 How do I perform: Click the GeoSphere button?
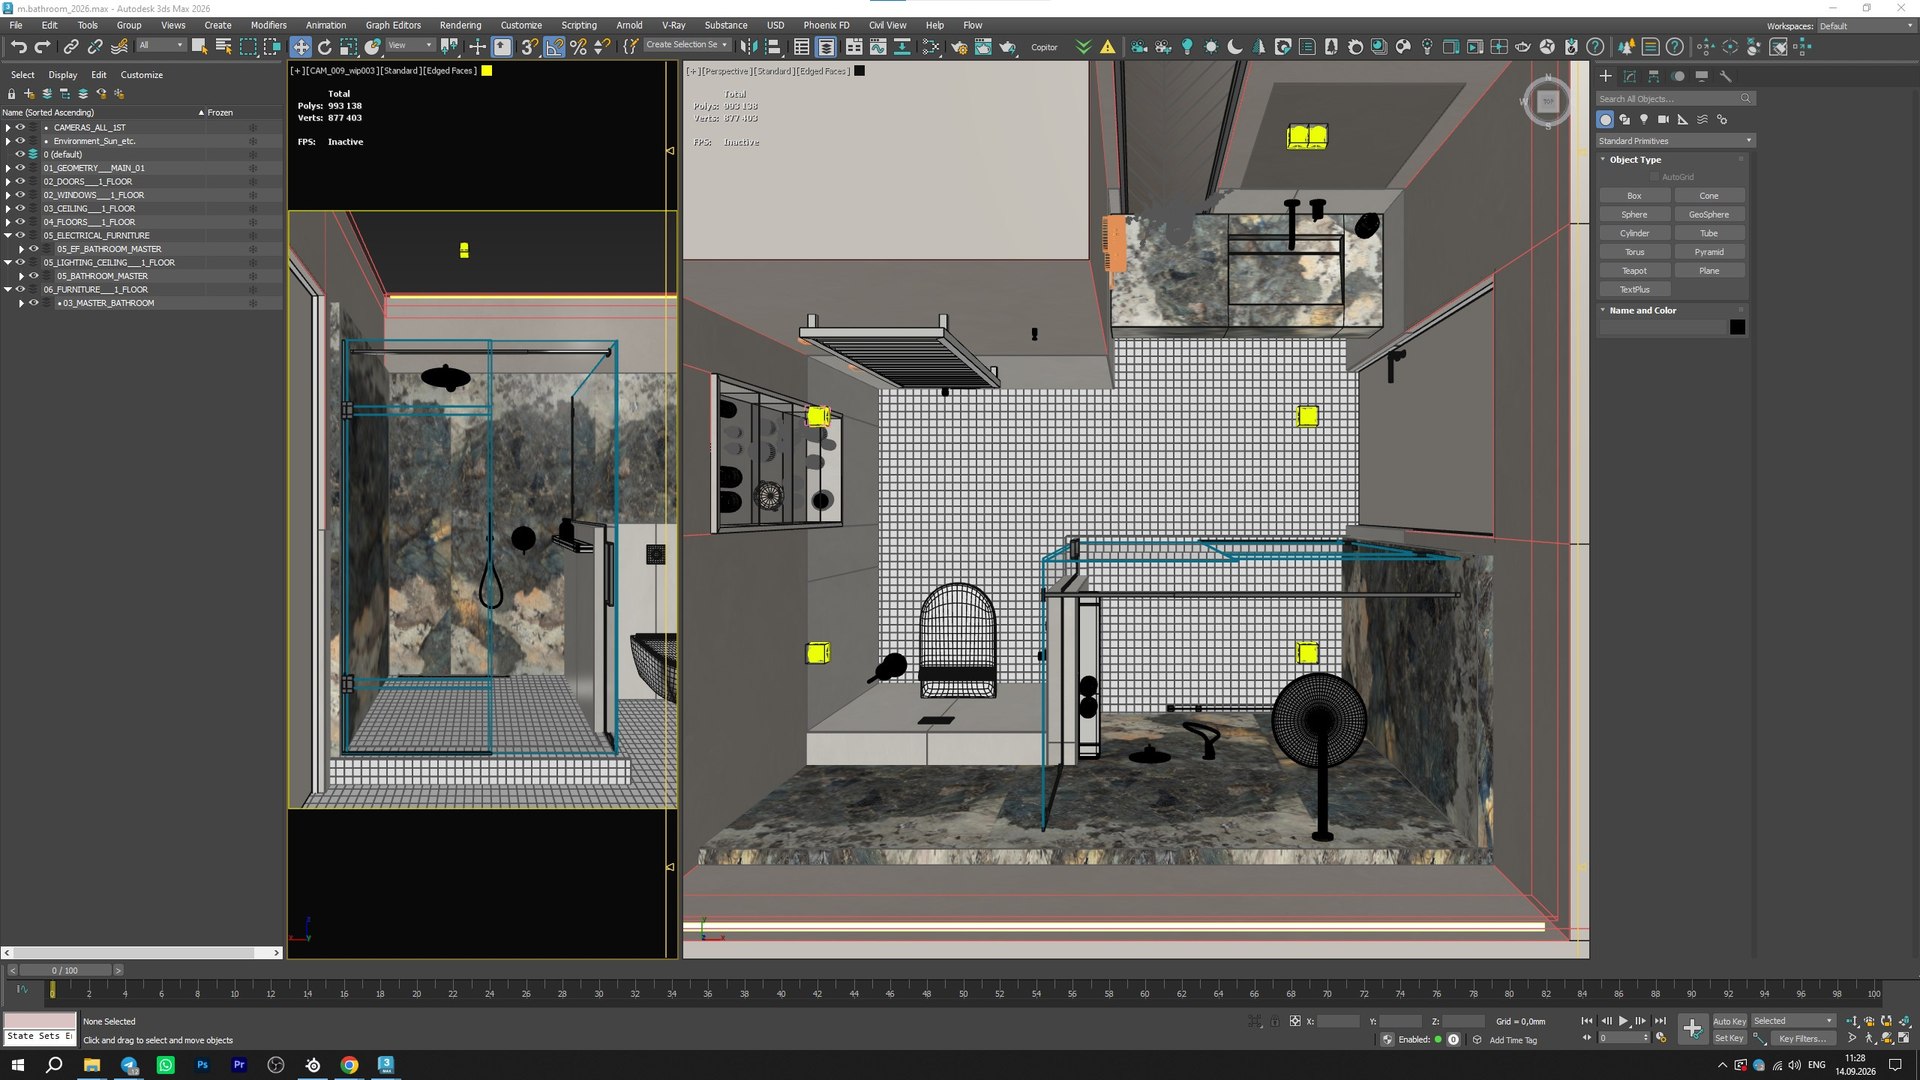pyautogui.click(x=1708, y=215)
